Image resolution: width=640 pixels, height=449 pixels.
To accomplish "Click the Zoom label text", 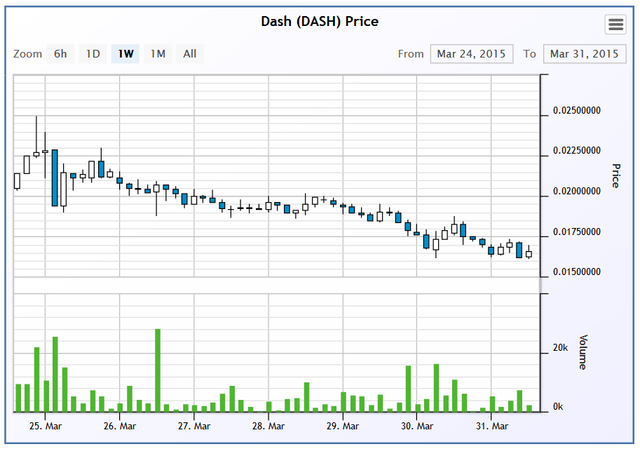I will (27, 54).
